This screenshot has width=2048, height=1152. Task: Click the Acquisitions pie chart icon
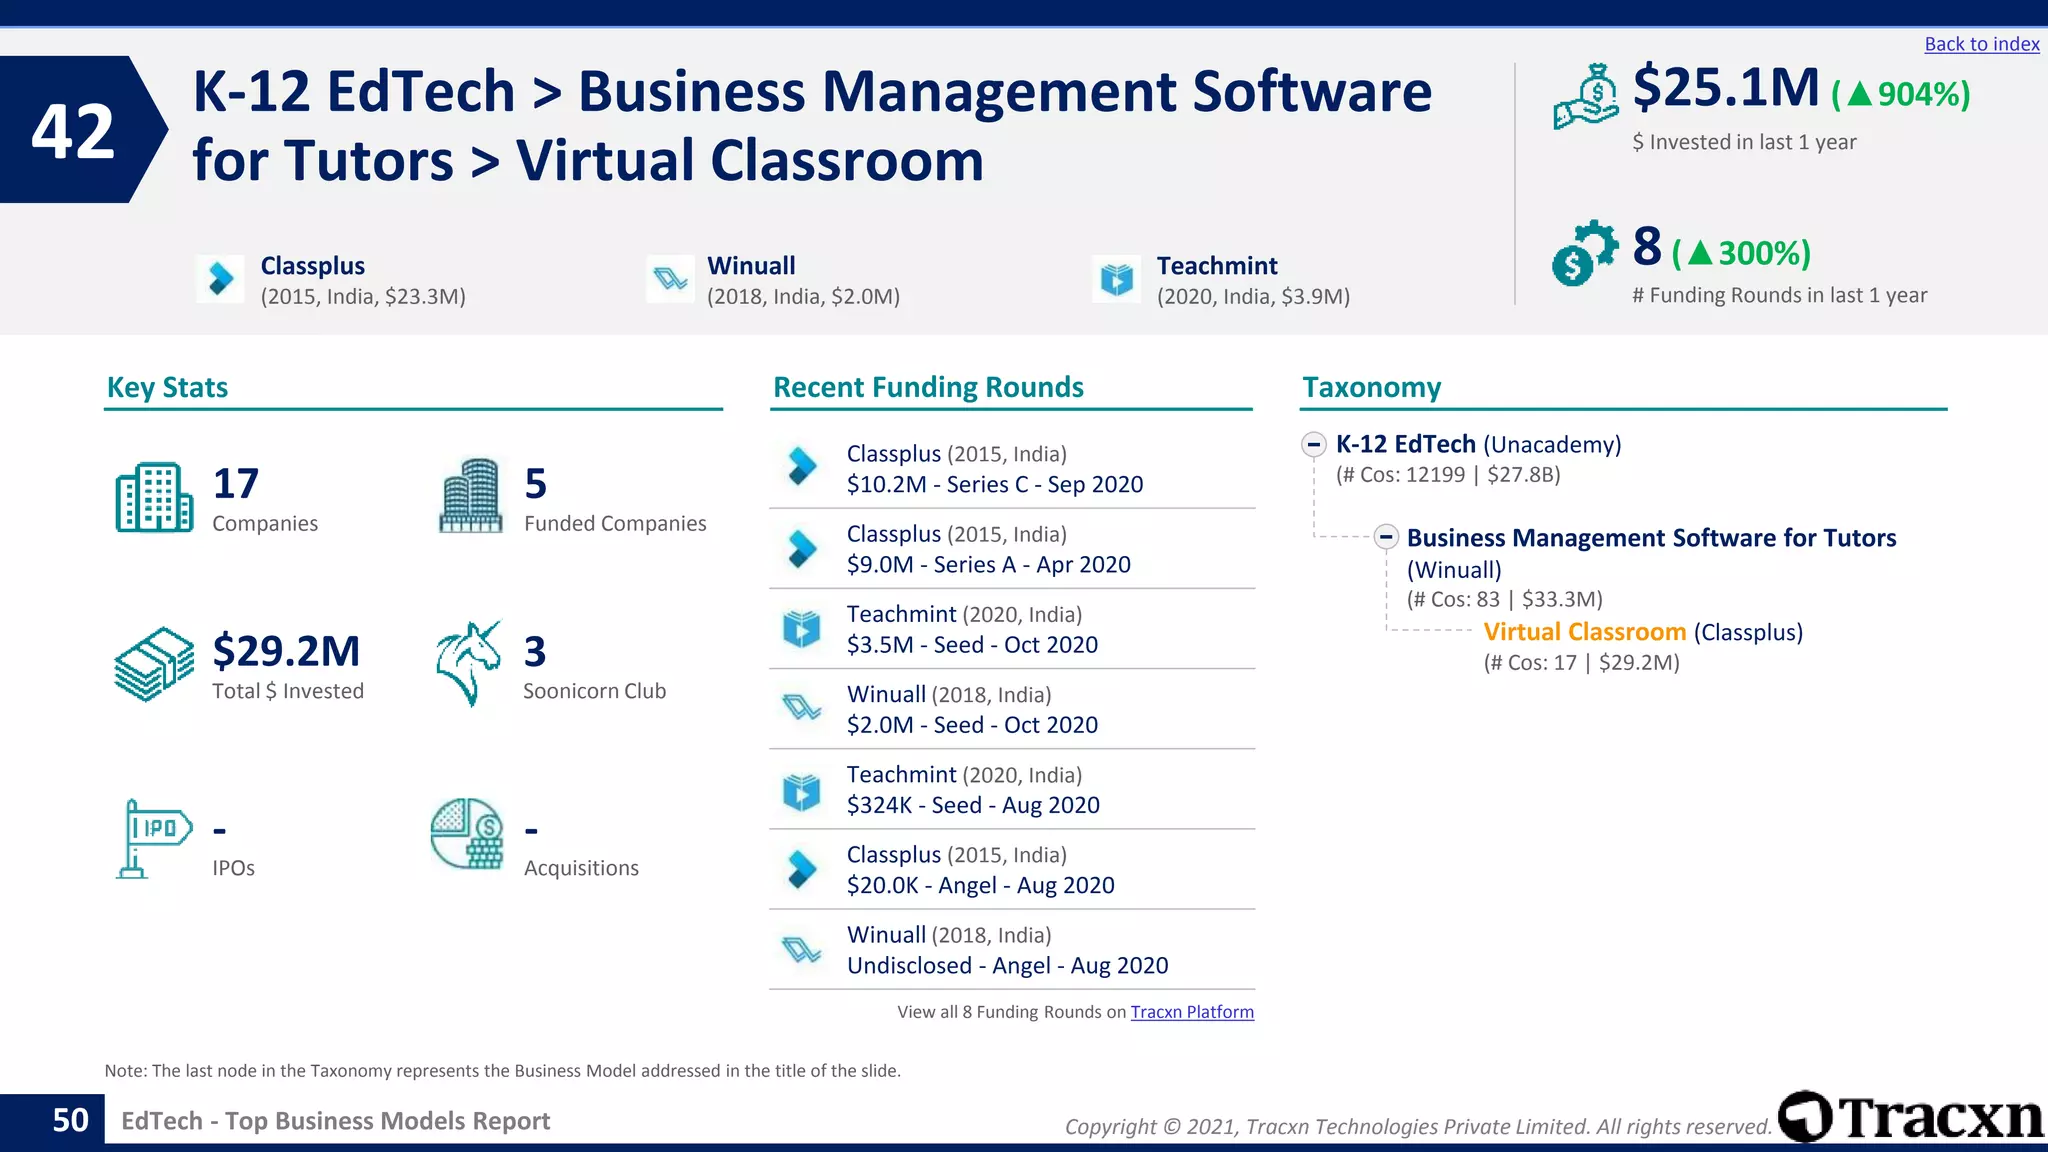(x=467, y=834)
